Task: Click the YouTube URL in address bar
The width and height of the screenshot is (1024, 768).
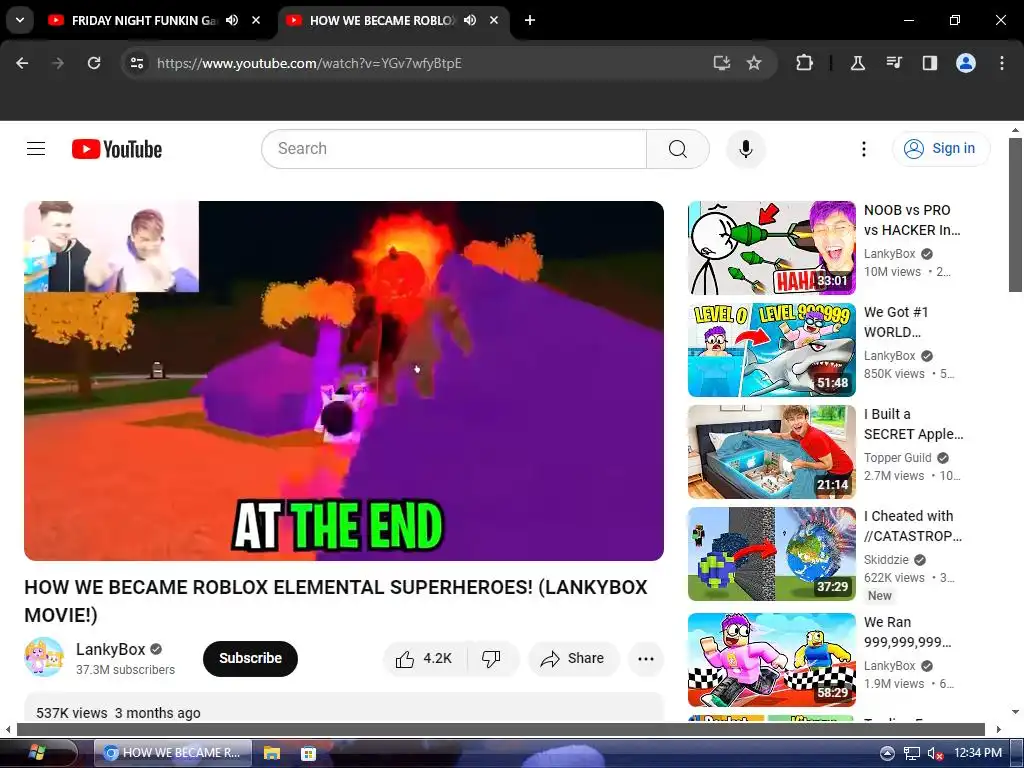Action: coord(309,63)
